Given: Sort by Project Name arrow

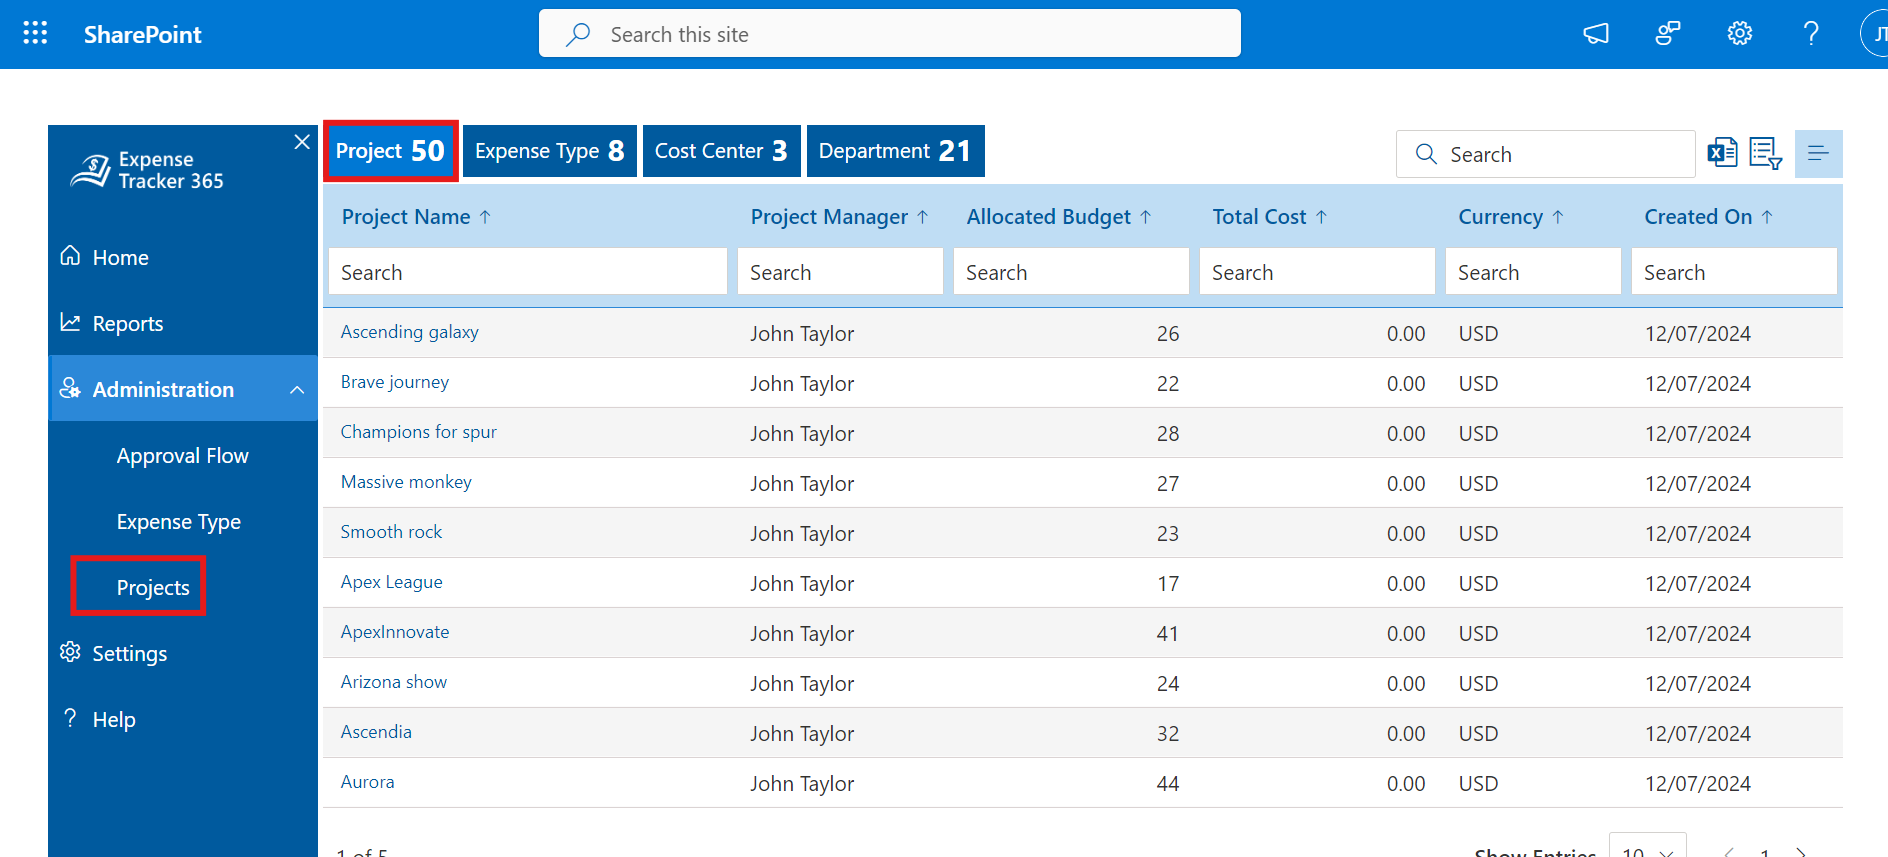Looking at the screenshot, I should pyautogui.click(x=485, y=217).
